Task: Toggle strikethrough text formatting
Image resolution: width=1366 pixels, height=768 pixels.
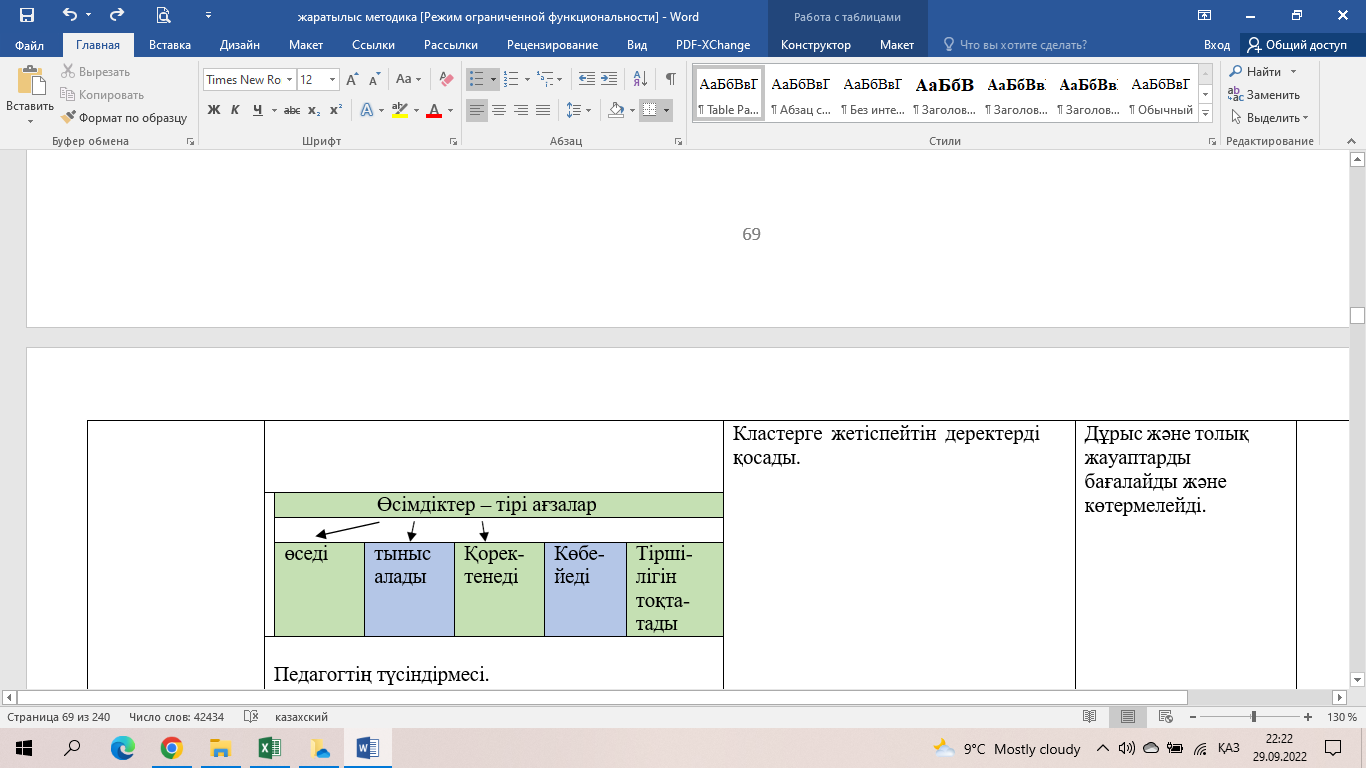Action: [x=291, y=110]
